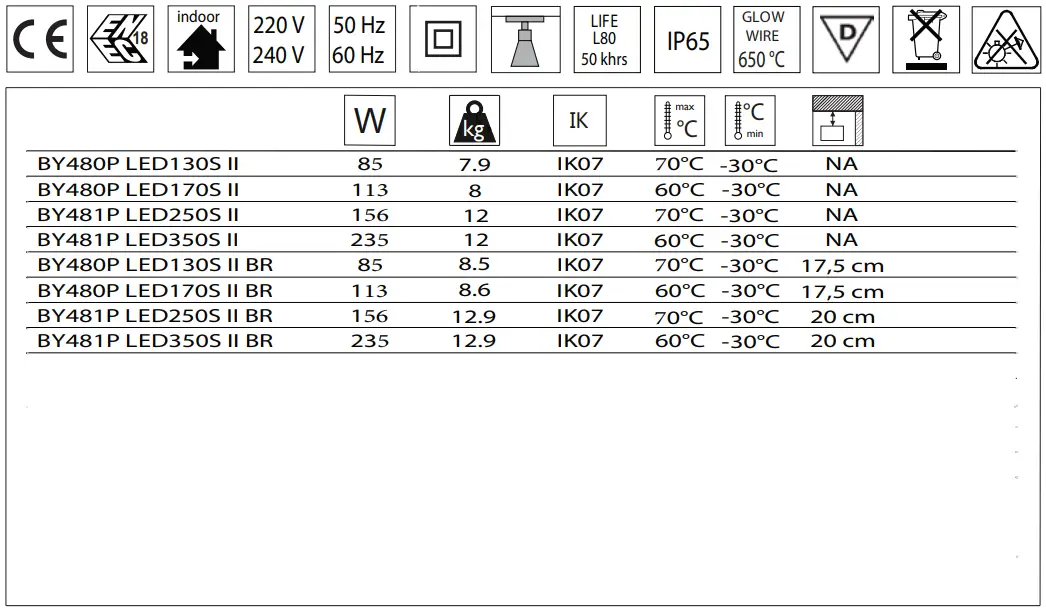The image size is (1046, 612).
Task: Click the IP65 rating icon
Action: (x=687, y=39)
